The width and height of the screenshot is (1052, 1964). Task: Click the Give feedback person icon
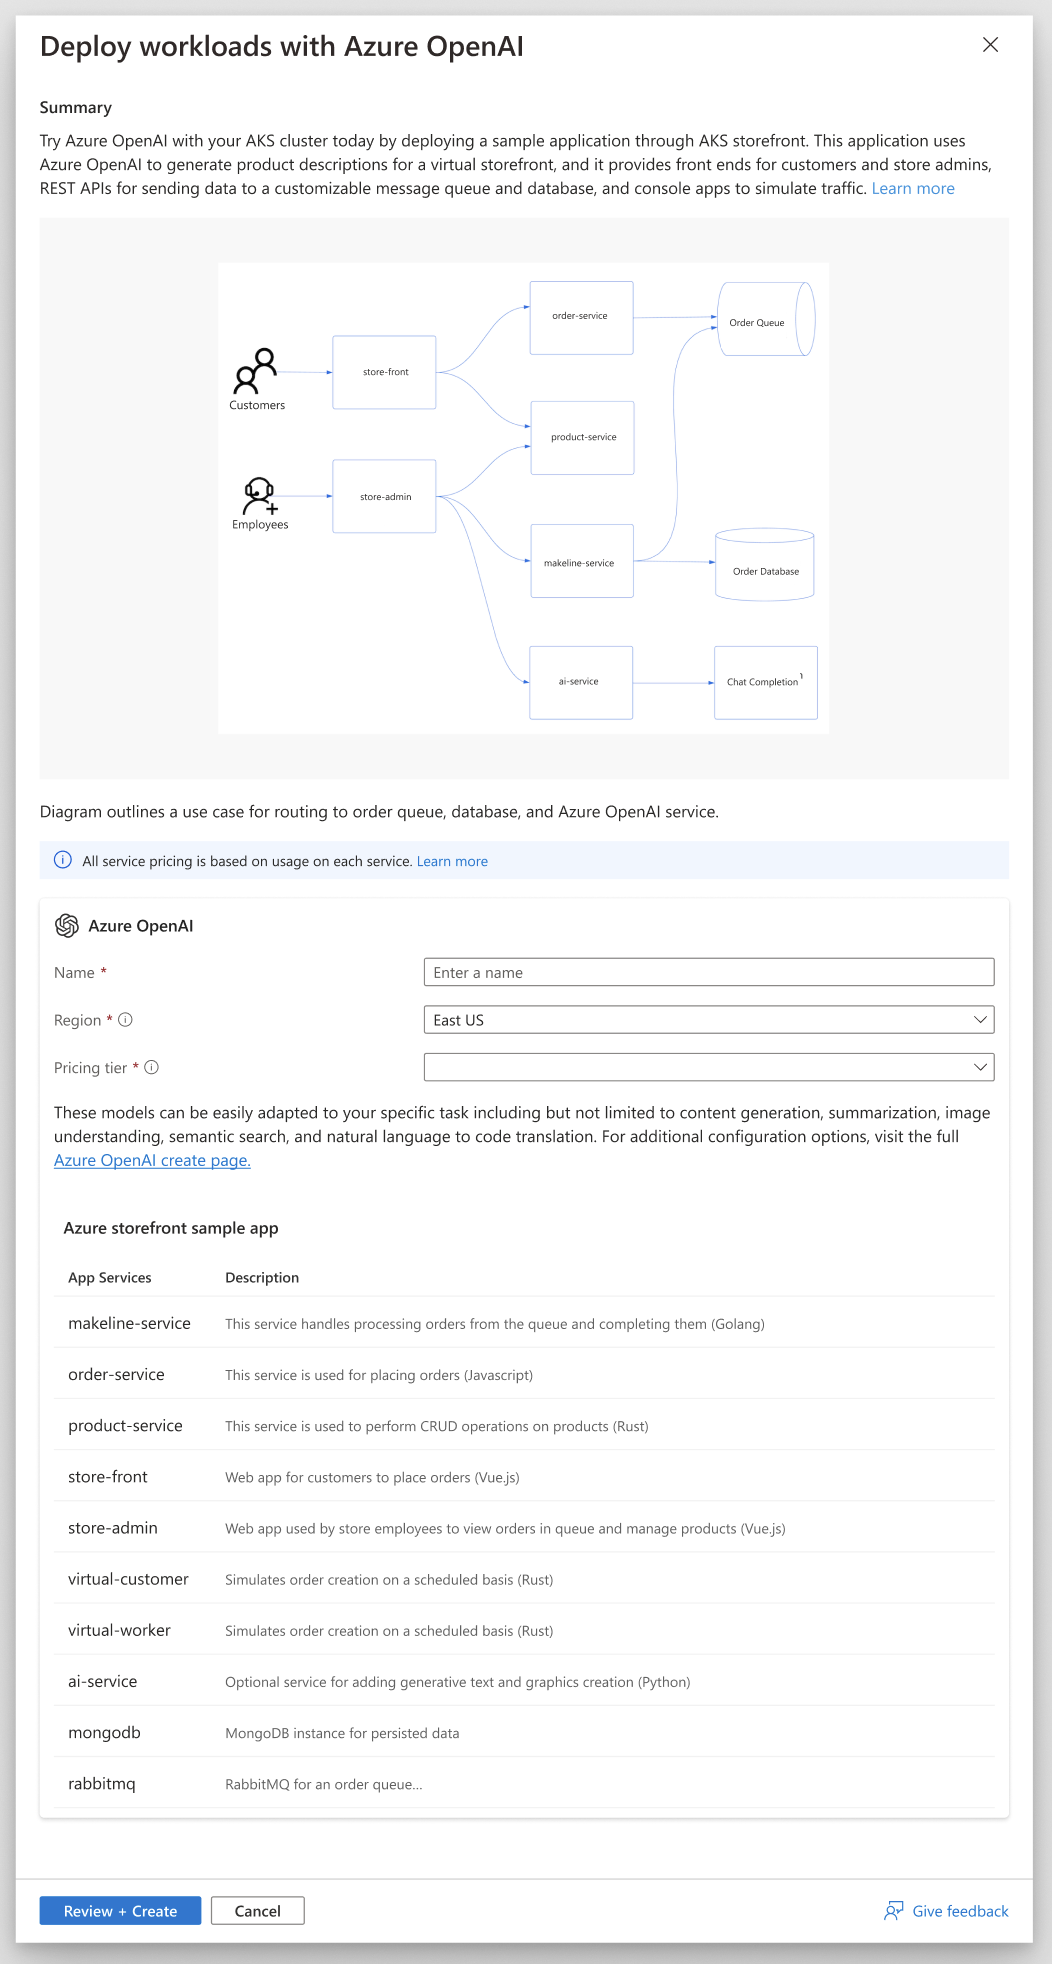click(894, 1911)
